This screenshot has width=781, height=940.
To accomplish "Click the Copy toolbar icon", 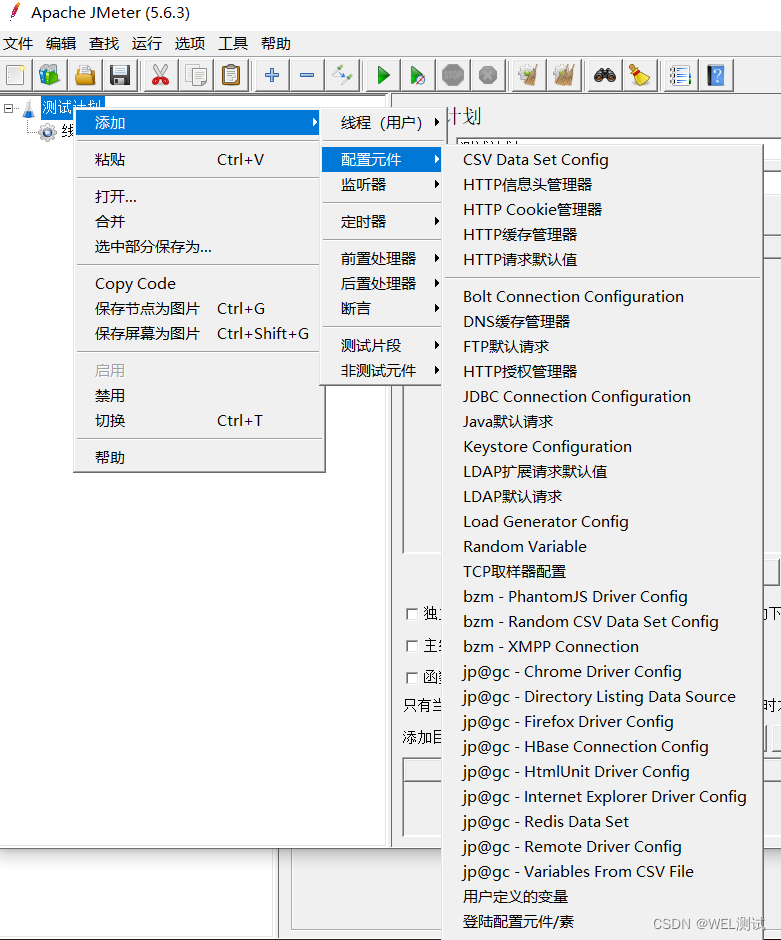I will click(x=195, y=75).
